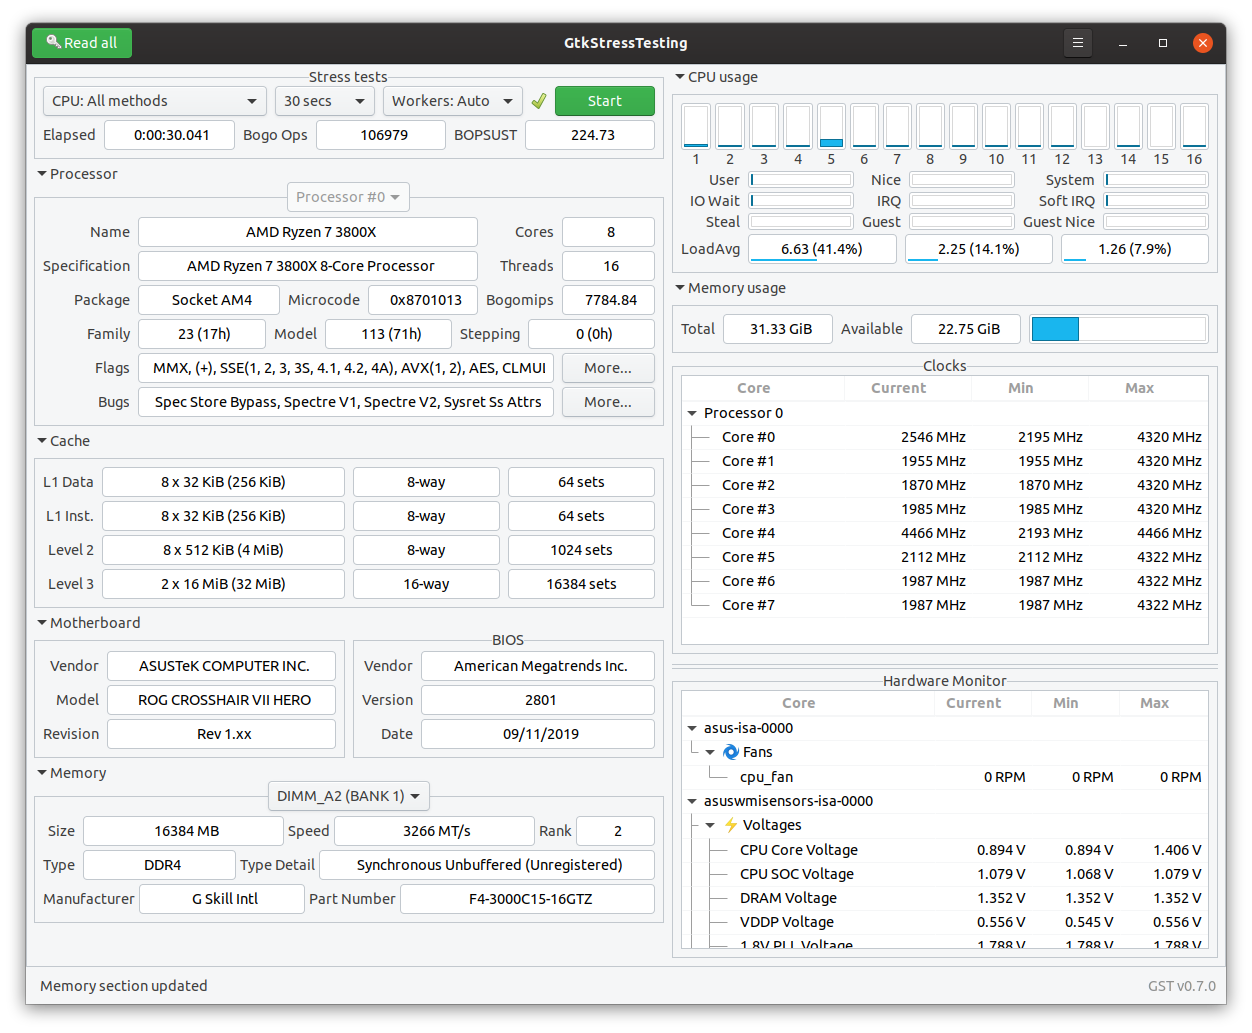Screen dimensions: 1252x1033
Task: Click CPU 5 usage bar
Action: pyautogui.click(x=831, y=126)
